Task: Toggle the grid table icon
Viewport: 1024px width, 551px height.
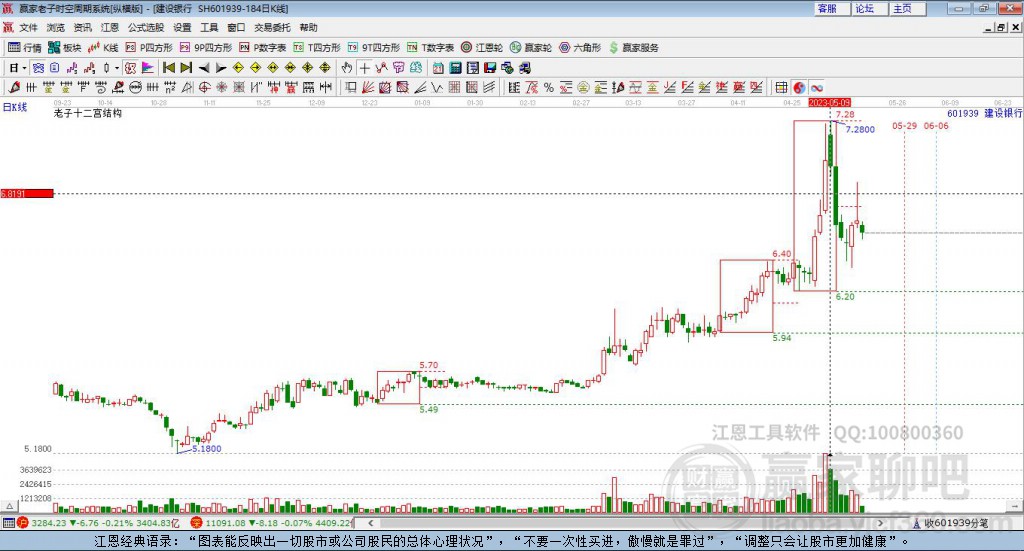Action: click(x=781, y=87)
